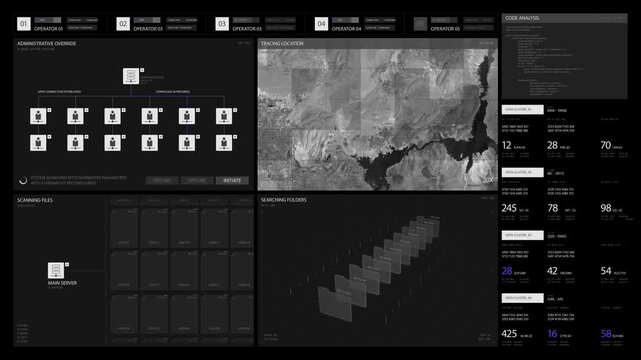Click the OPERATOR 04 label
The width and height of the screenshot is (641, 360).
coord(346,29)
